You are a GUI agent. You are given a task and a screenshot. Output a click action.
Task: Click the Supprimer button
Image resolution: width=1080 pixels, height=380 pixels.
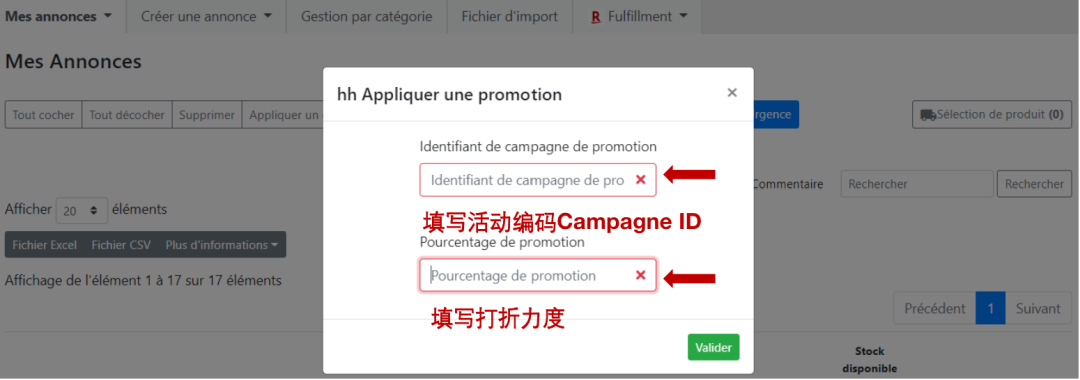[207, 115]
